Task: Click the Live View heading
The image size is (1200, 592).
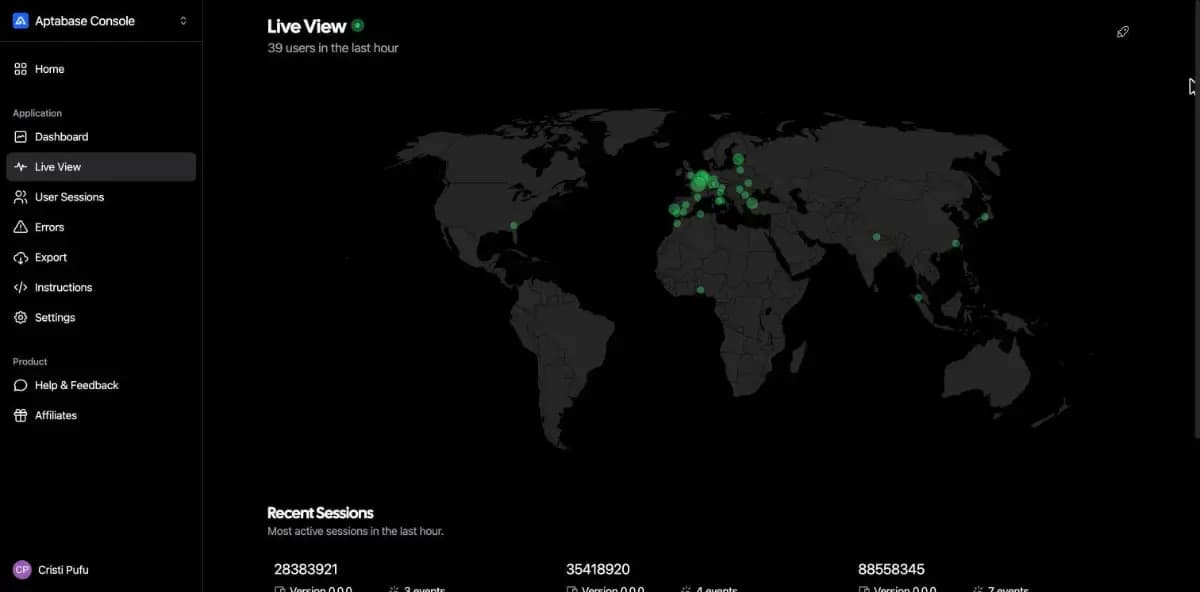Action: (306, 27)
